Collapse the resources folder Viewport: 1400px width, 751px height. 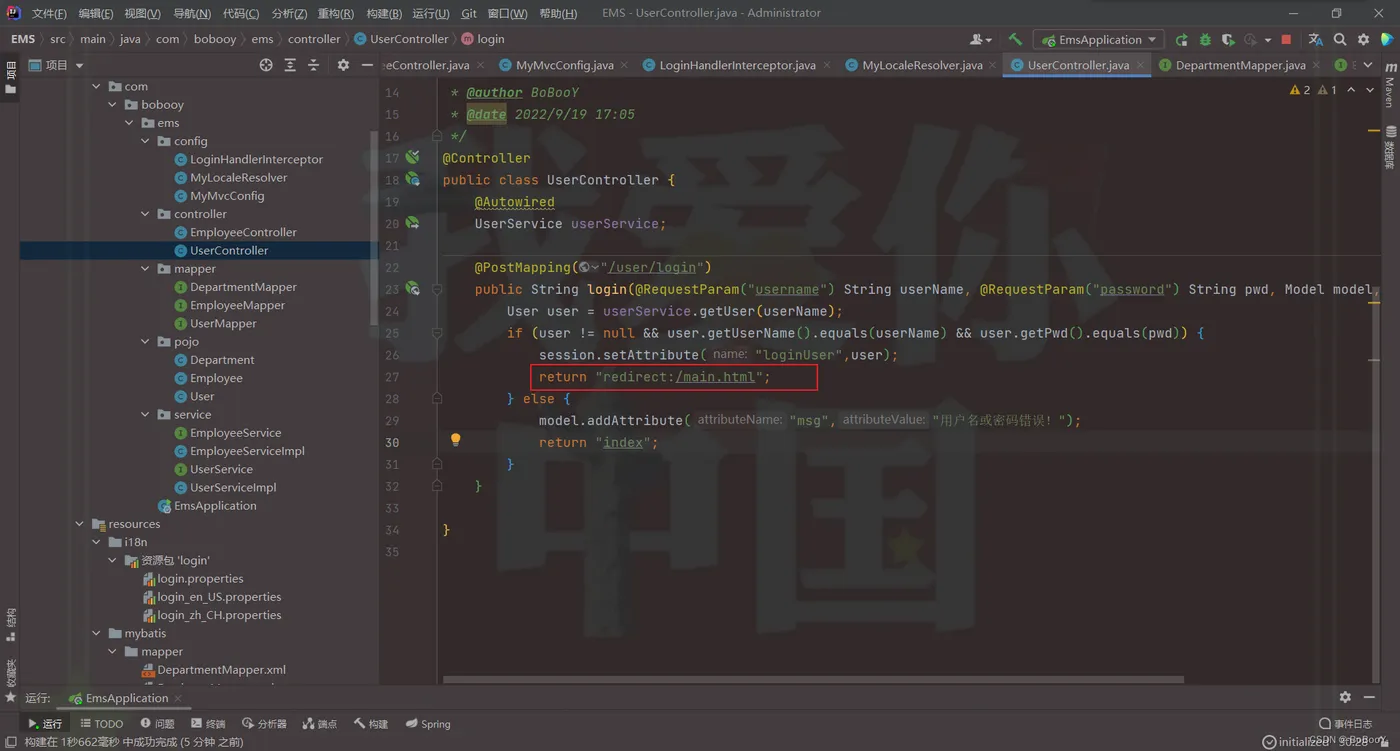point(80,524)
